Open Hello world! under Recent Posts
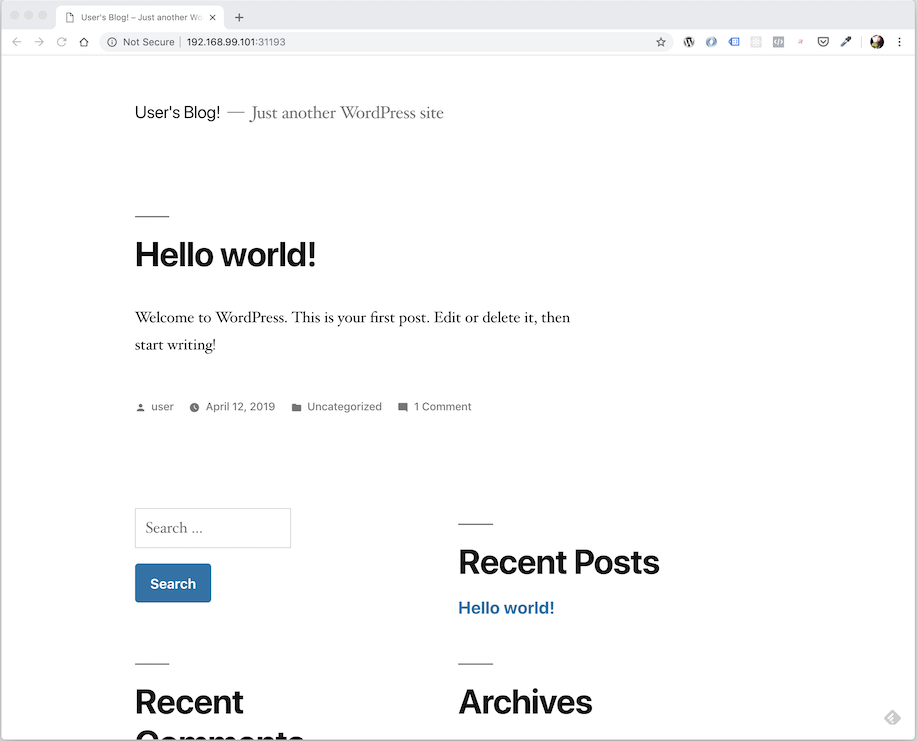This screenshot has height=741, width=917. (506, 608)
